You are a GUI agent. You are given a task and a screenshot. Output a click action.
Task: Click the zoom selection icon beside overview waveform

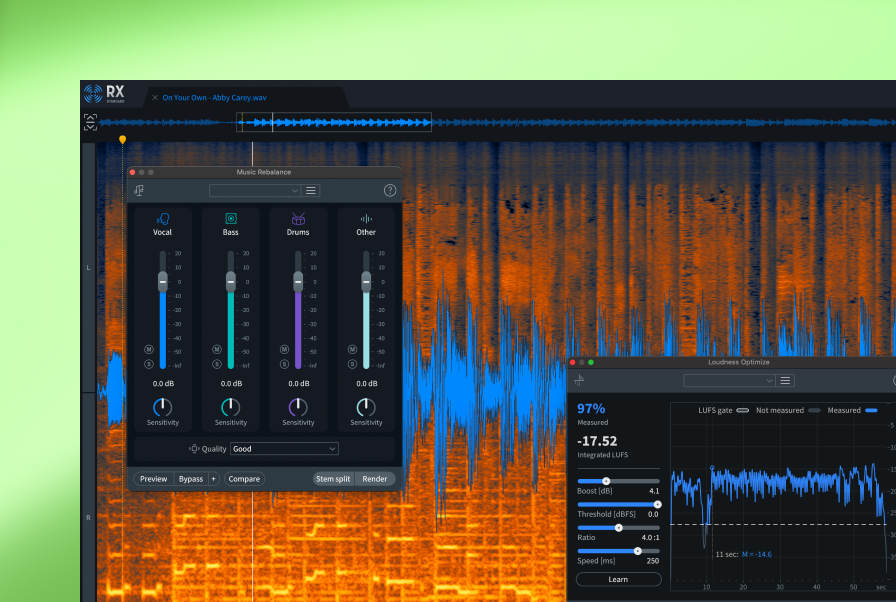(x=91, y=122)
